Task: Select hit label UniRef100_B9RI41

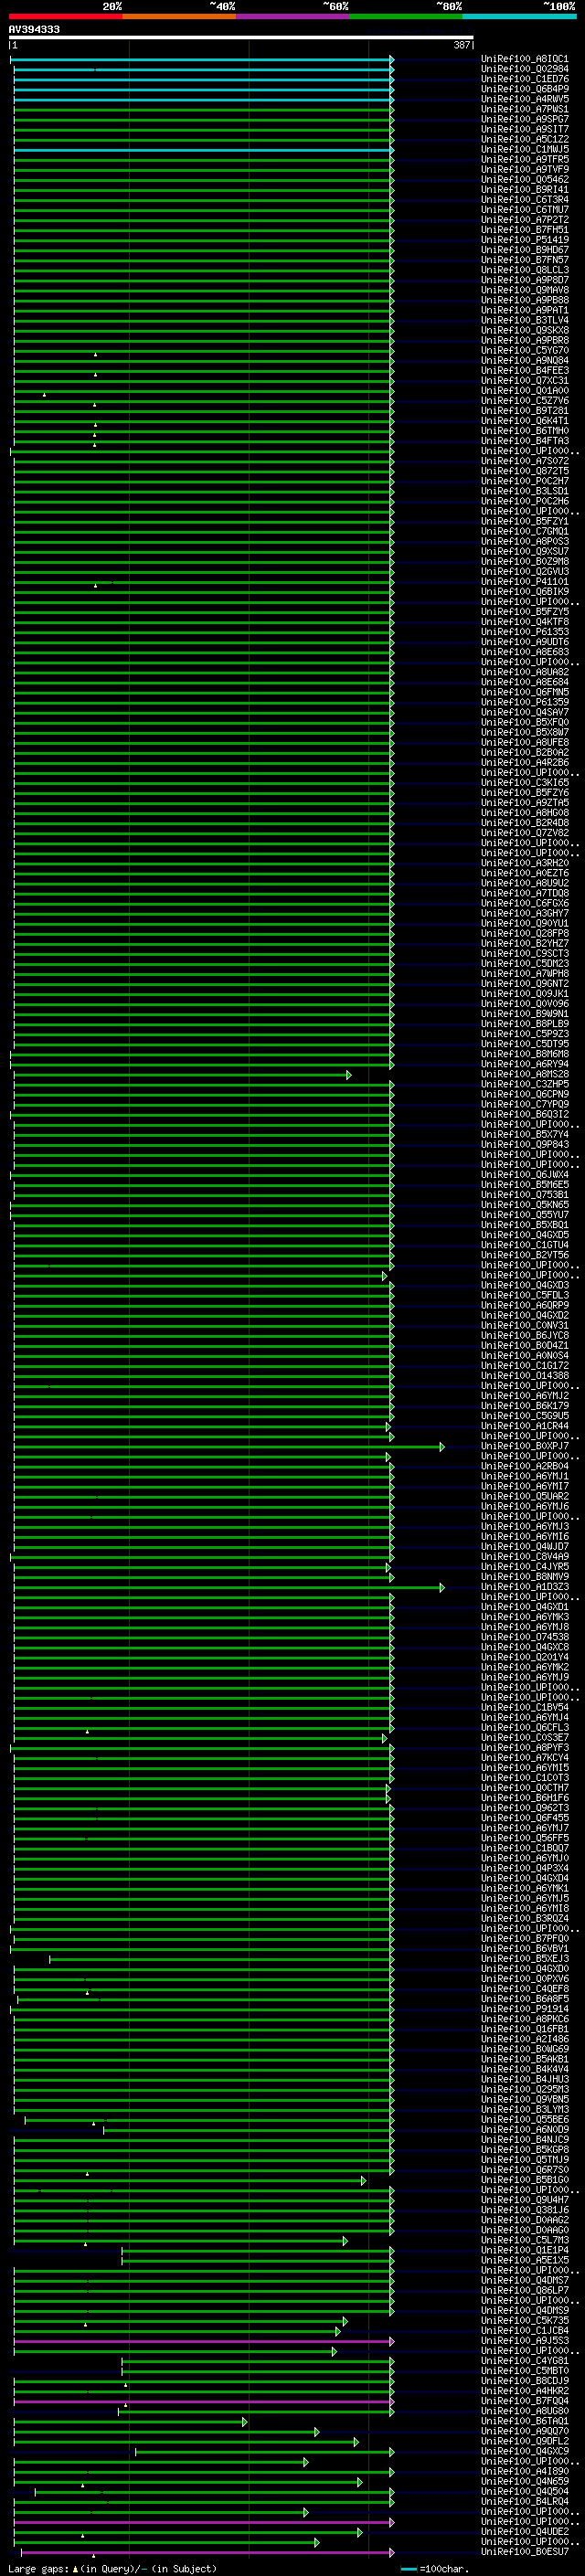Action: tap(525, 190)
